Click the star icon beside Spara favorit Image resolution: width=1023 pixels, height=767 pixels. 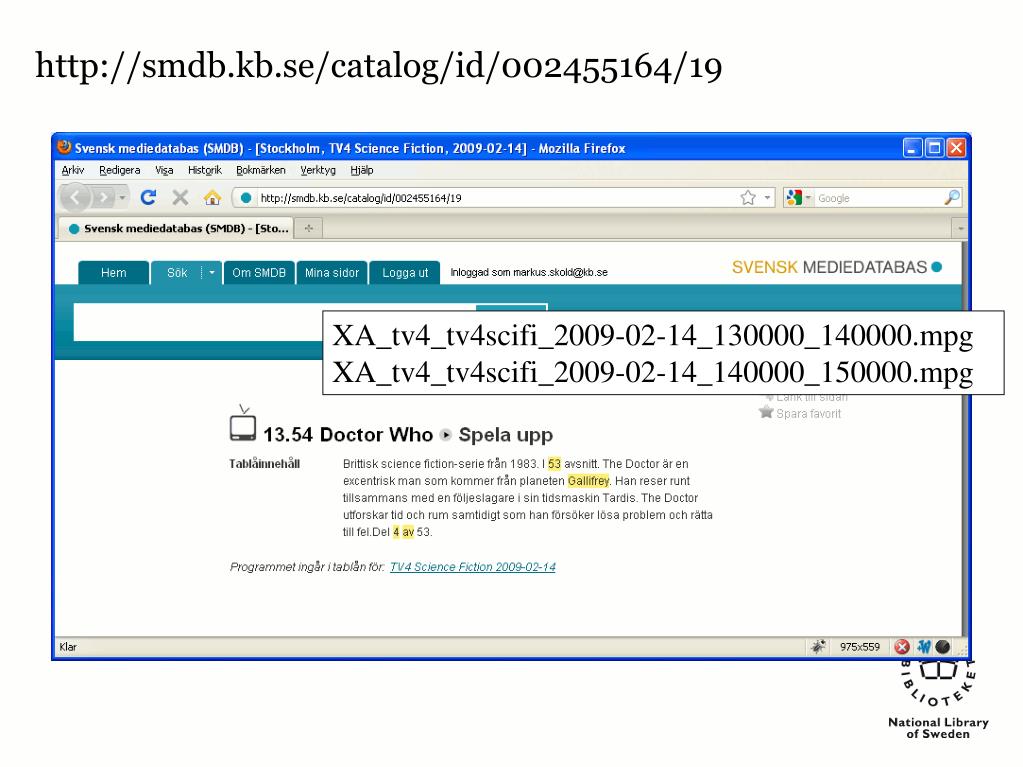pyautogui.click(x=766, y=412)
